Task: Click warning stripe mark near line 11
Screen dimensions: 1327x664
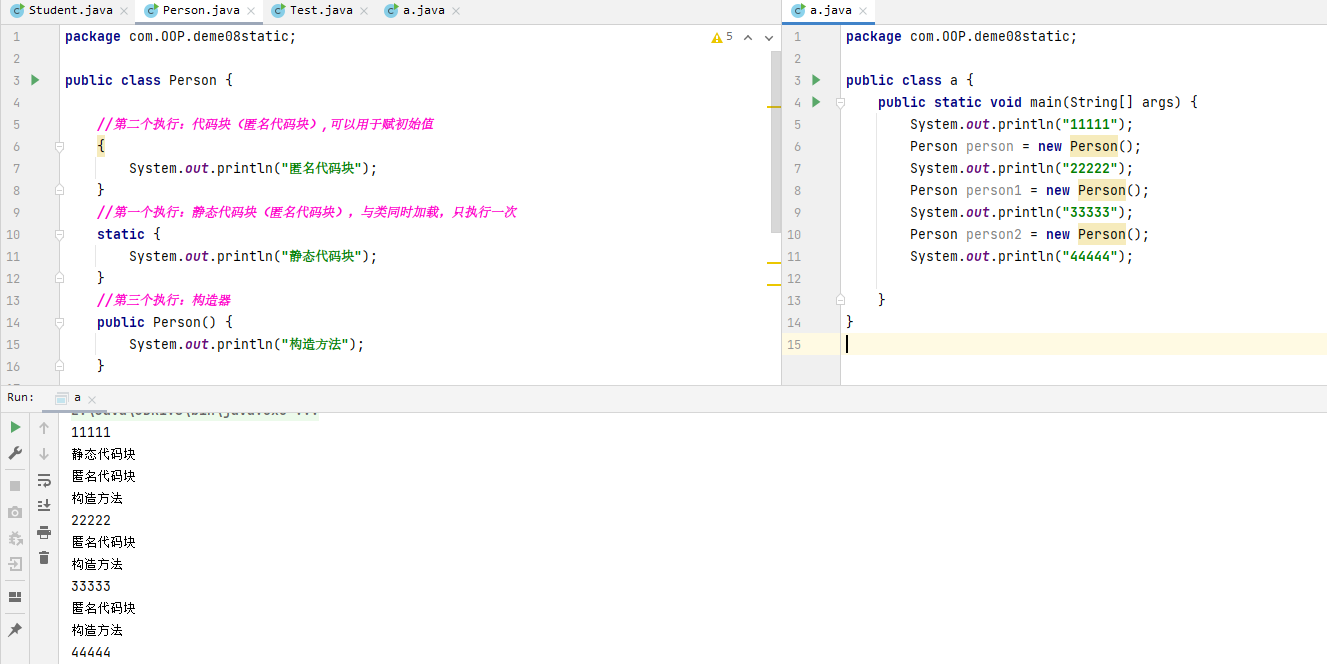Action: pos(773,262)
